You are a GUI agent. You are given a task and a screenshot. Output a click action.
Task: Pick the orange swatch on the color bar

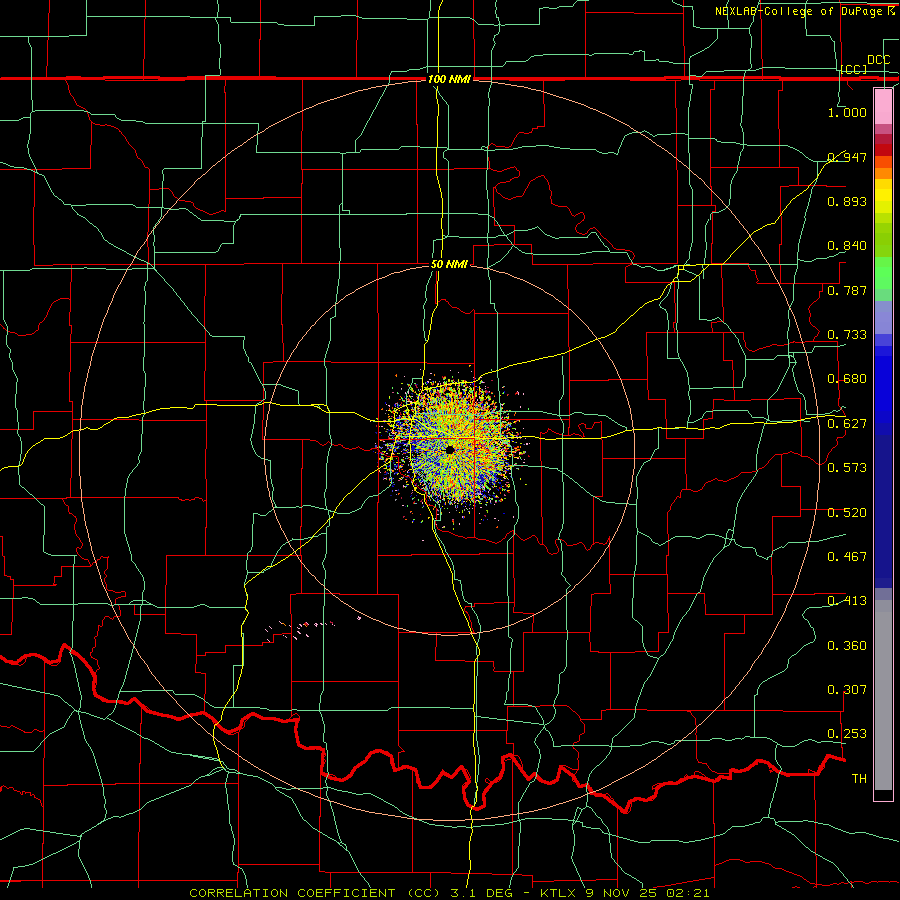tap(883, 173)
